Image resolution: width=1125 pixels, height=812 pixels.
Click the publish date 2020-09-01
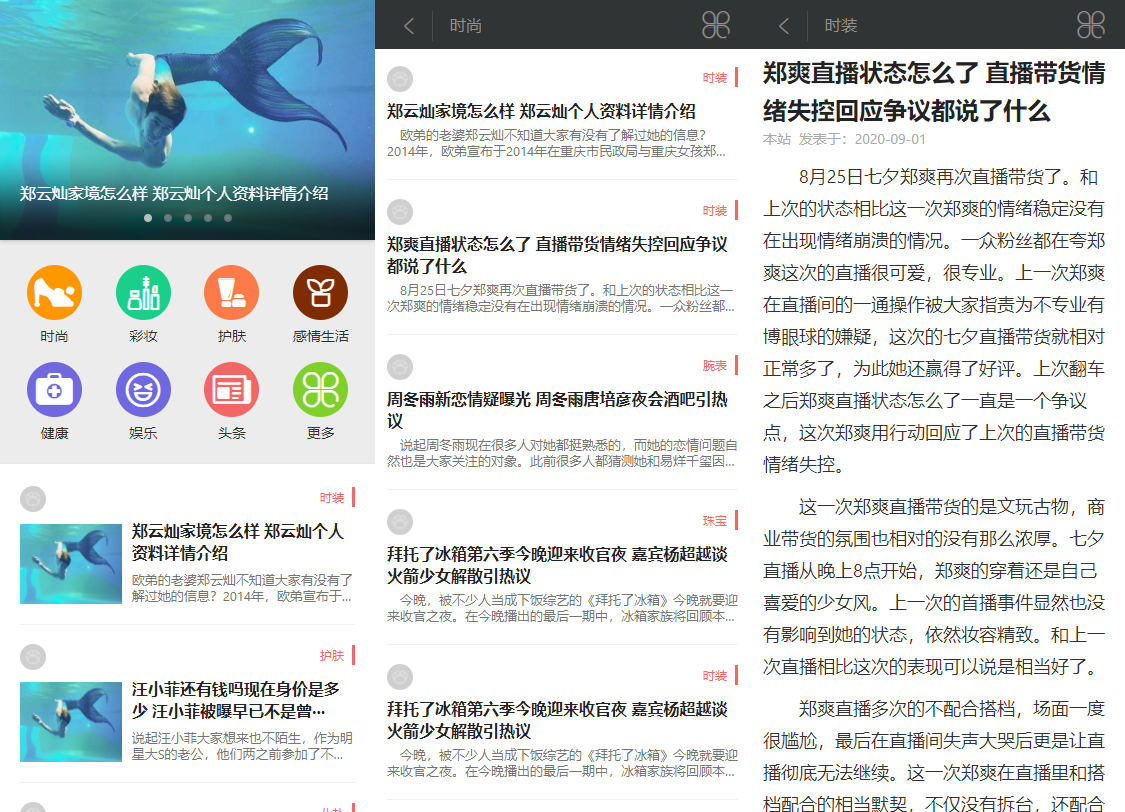coord(890,139)
